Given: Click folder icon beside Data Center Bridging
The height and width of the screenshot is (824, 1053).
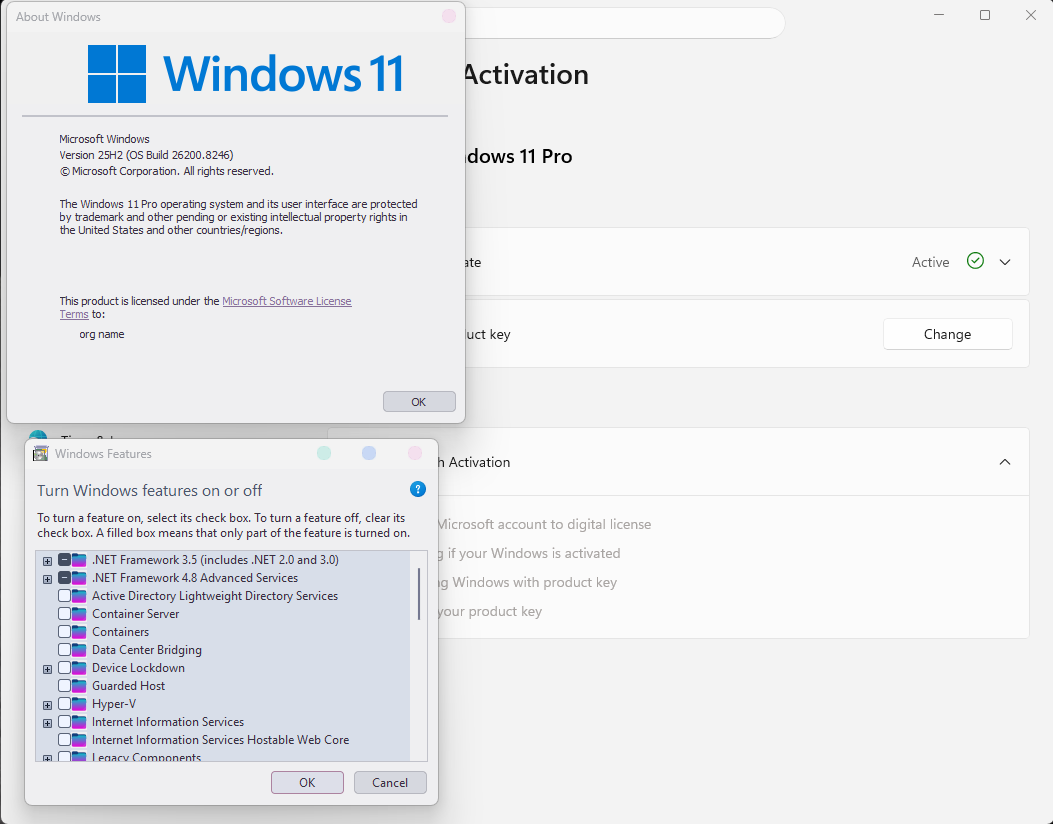Looking at the screenshot, I should point(79,649).
